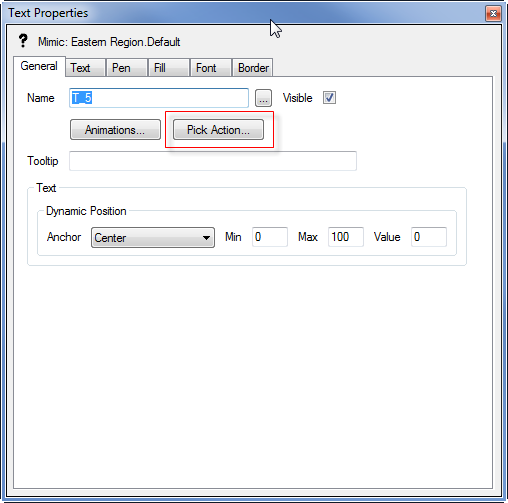The image size is (508, 503).
Task: Click the Animations... button
Action: (x=115, y=130)
